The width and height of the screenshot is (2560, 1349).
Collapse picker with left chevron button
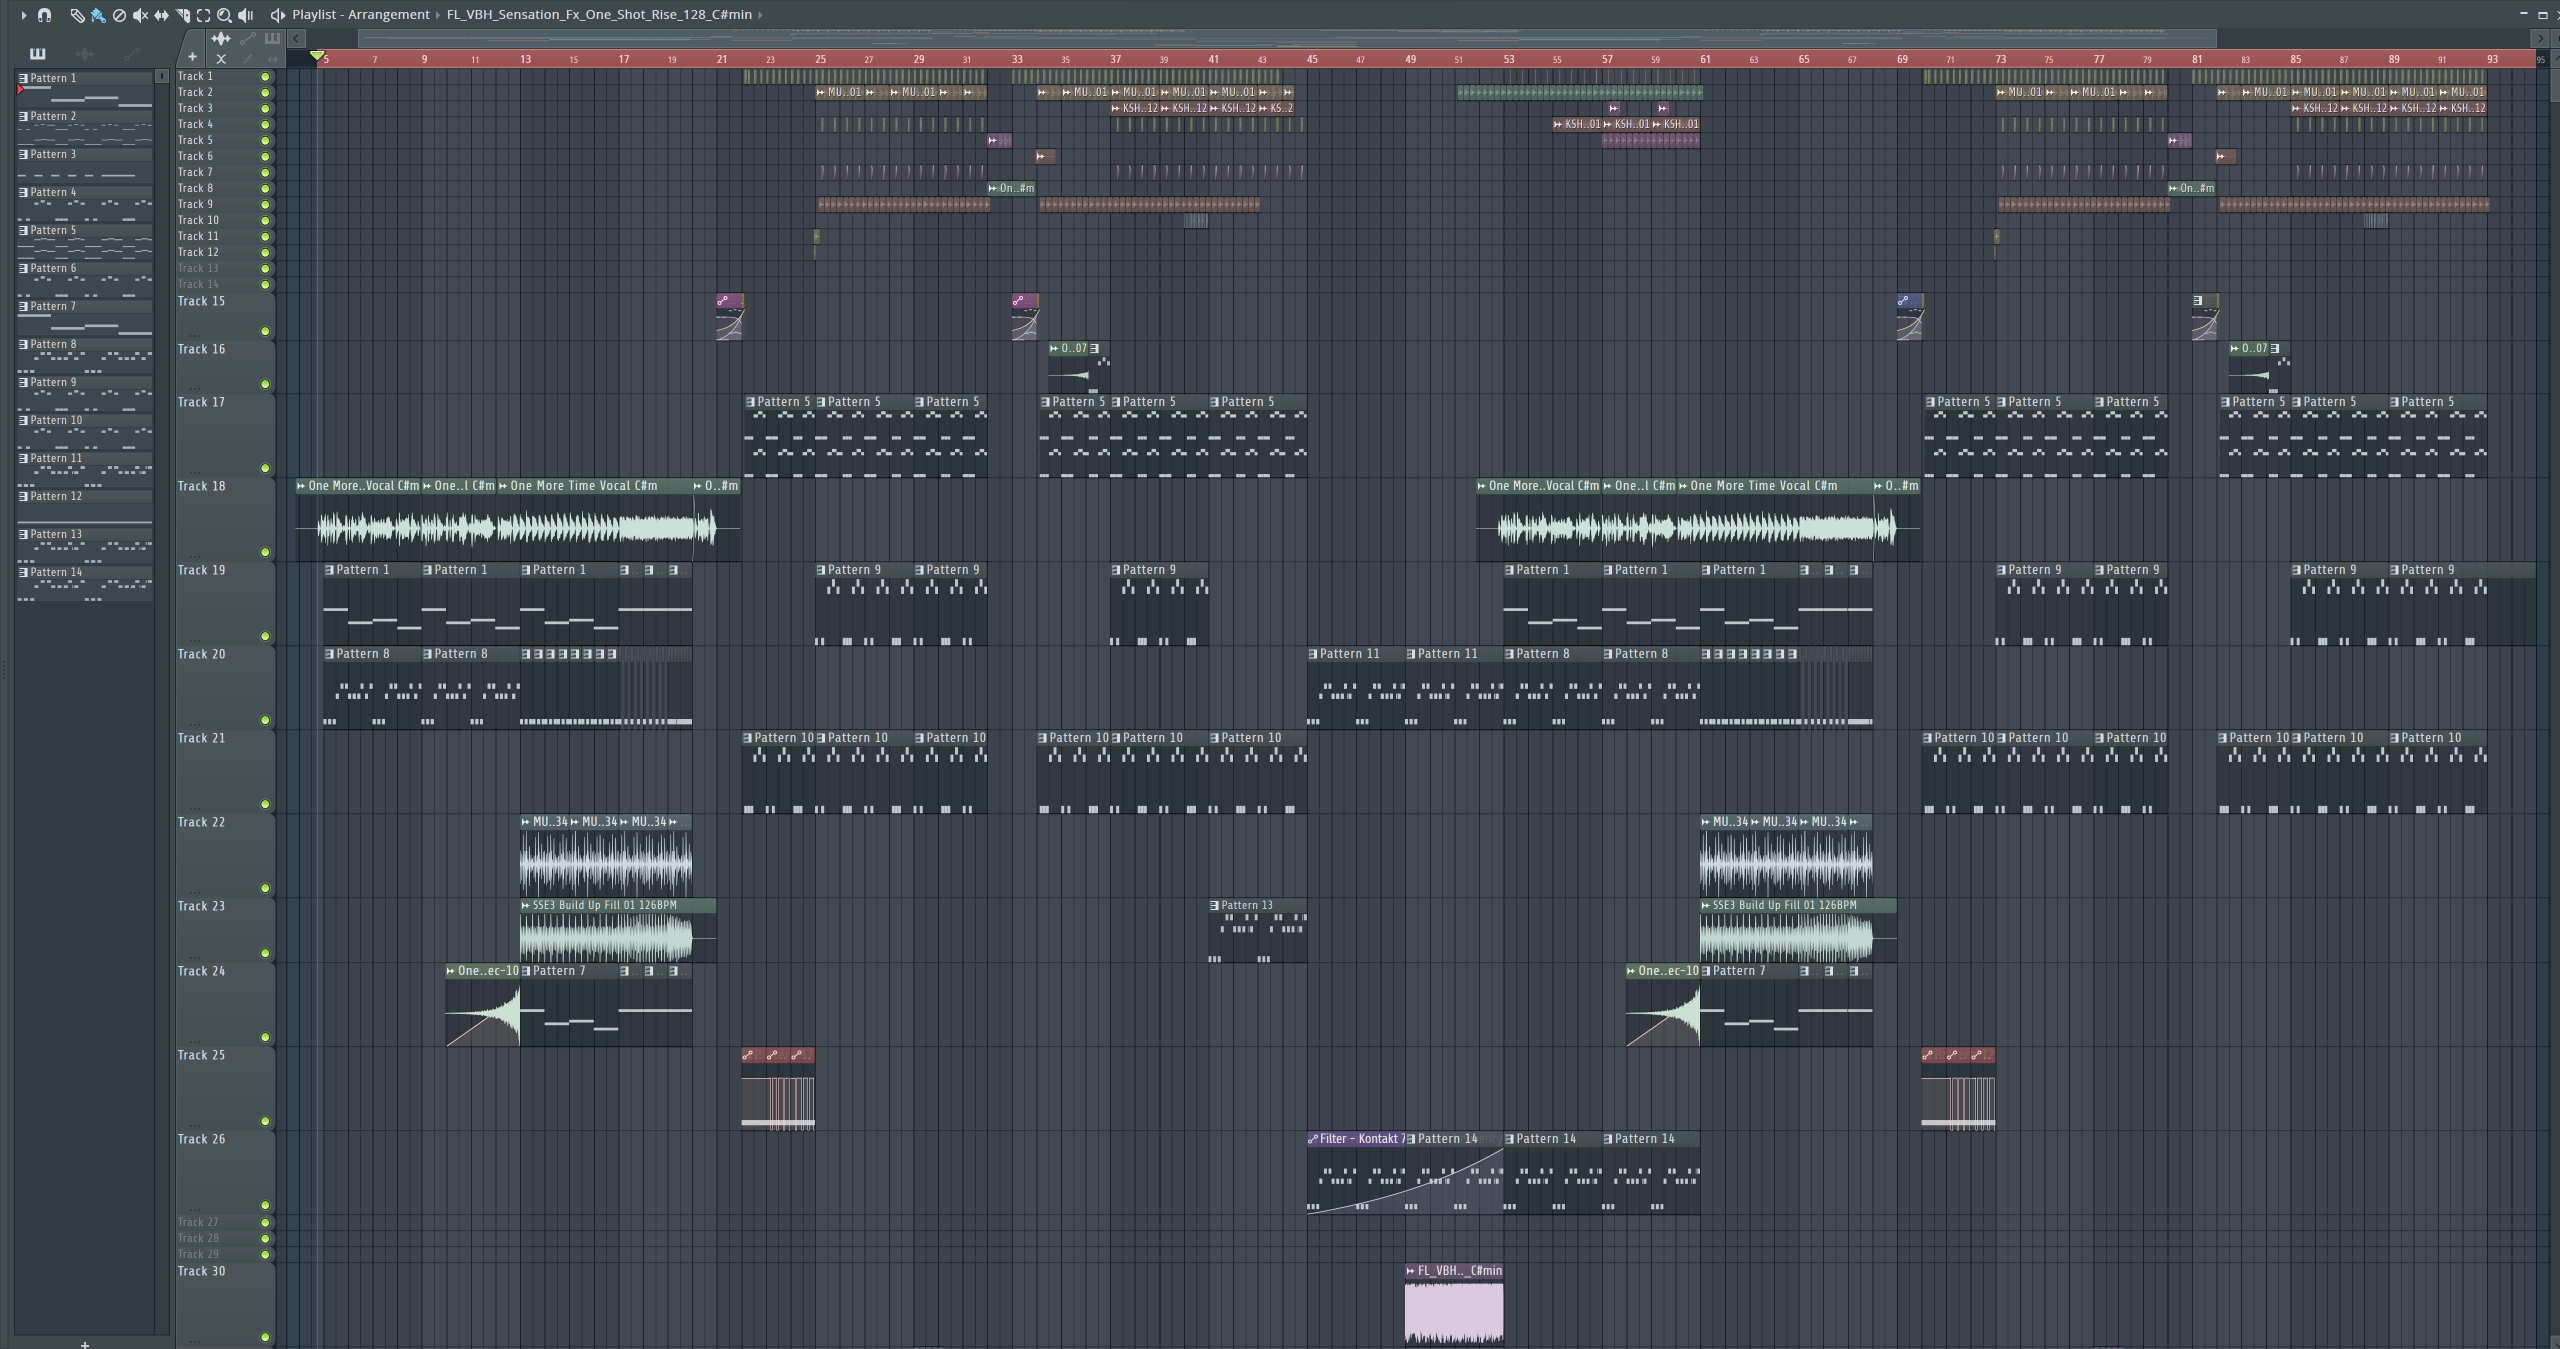(x=296, y=39)
